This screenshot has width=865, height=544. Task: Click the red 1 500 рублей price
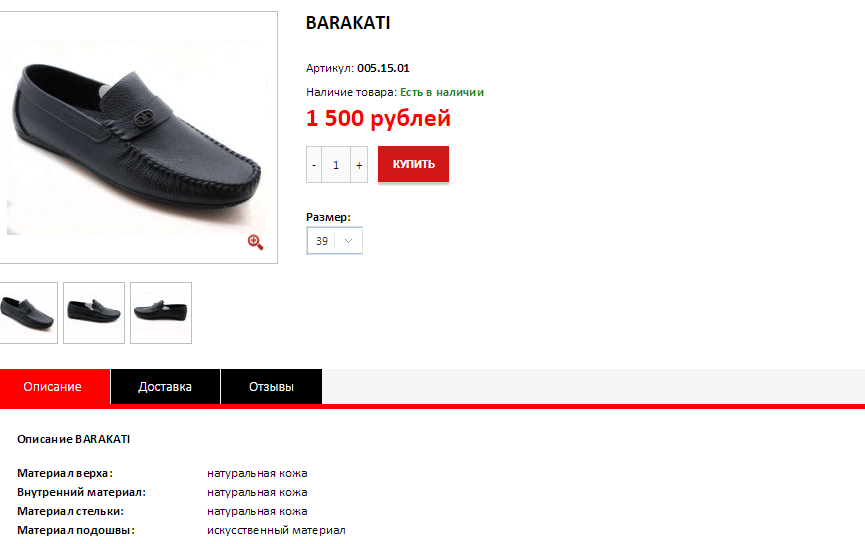[378, 118]
